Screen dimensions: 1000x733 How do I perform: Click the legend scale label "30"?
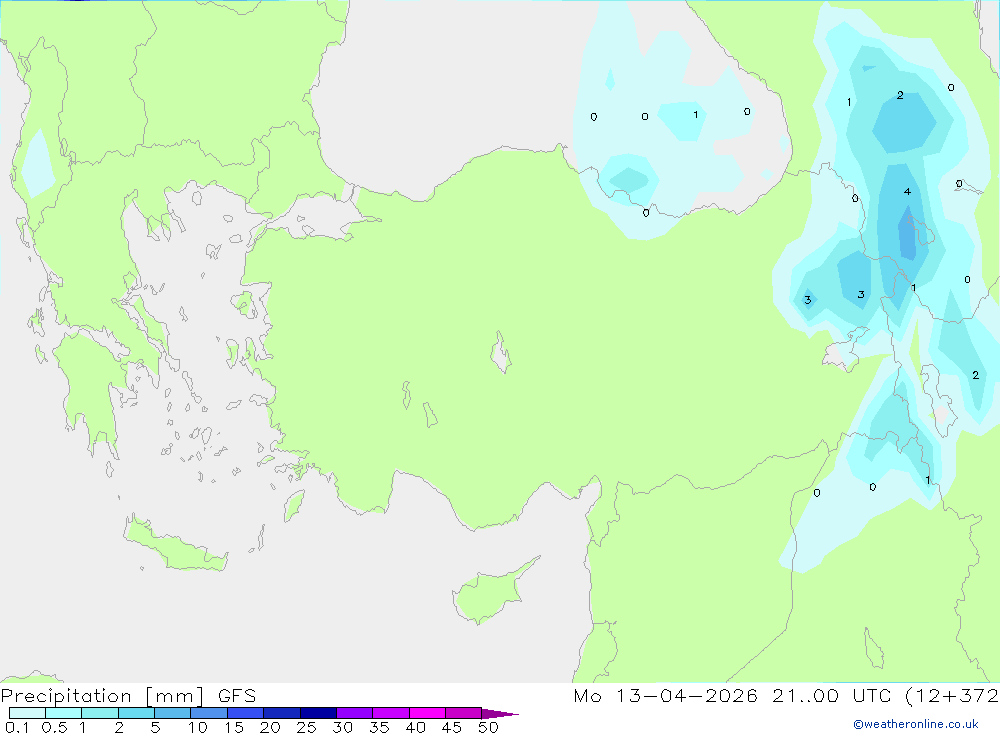342,727
